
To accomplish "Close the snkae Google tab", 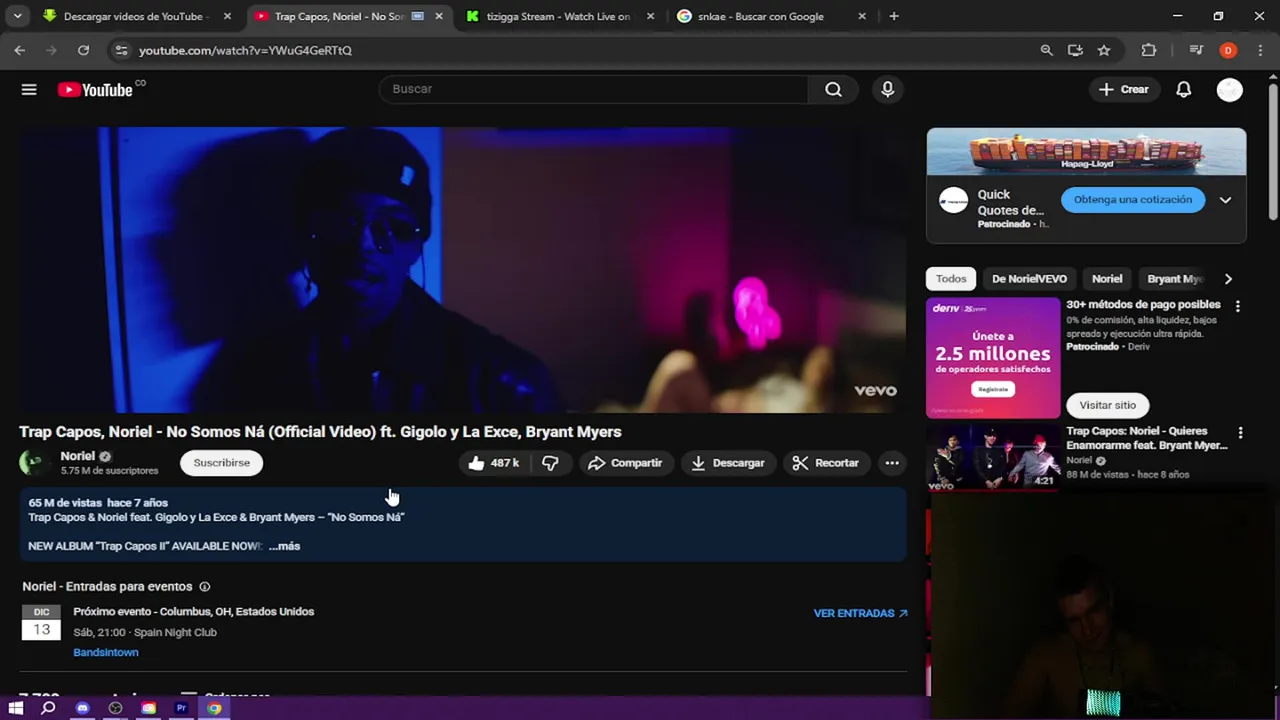I will tap(862, 16).
